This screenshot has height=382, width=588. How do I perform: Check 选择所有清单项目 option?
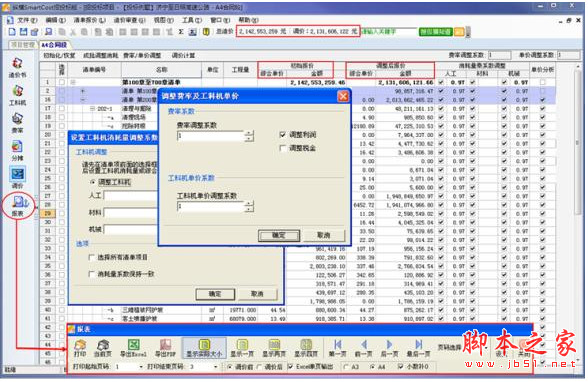click(x=91, y=258)
